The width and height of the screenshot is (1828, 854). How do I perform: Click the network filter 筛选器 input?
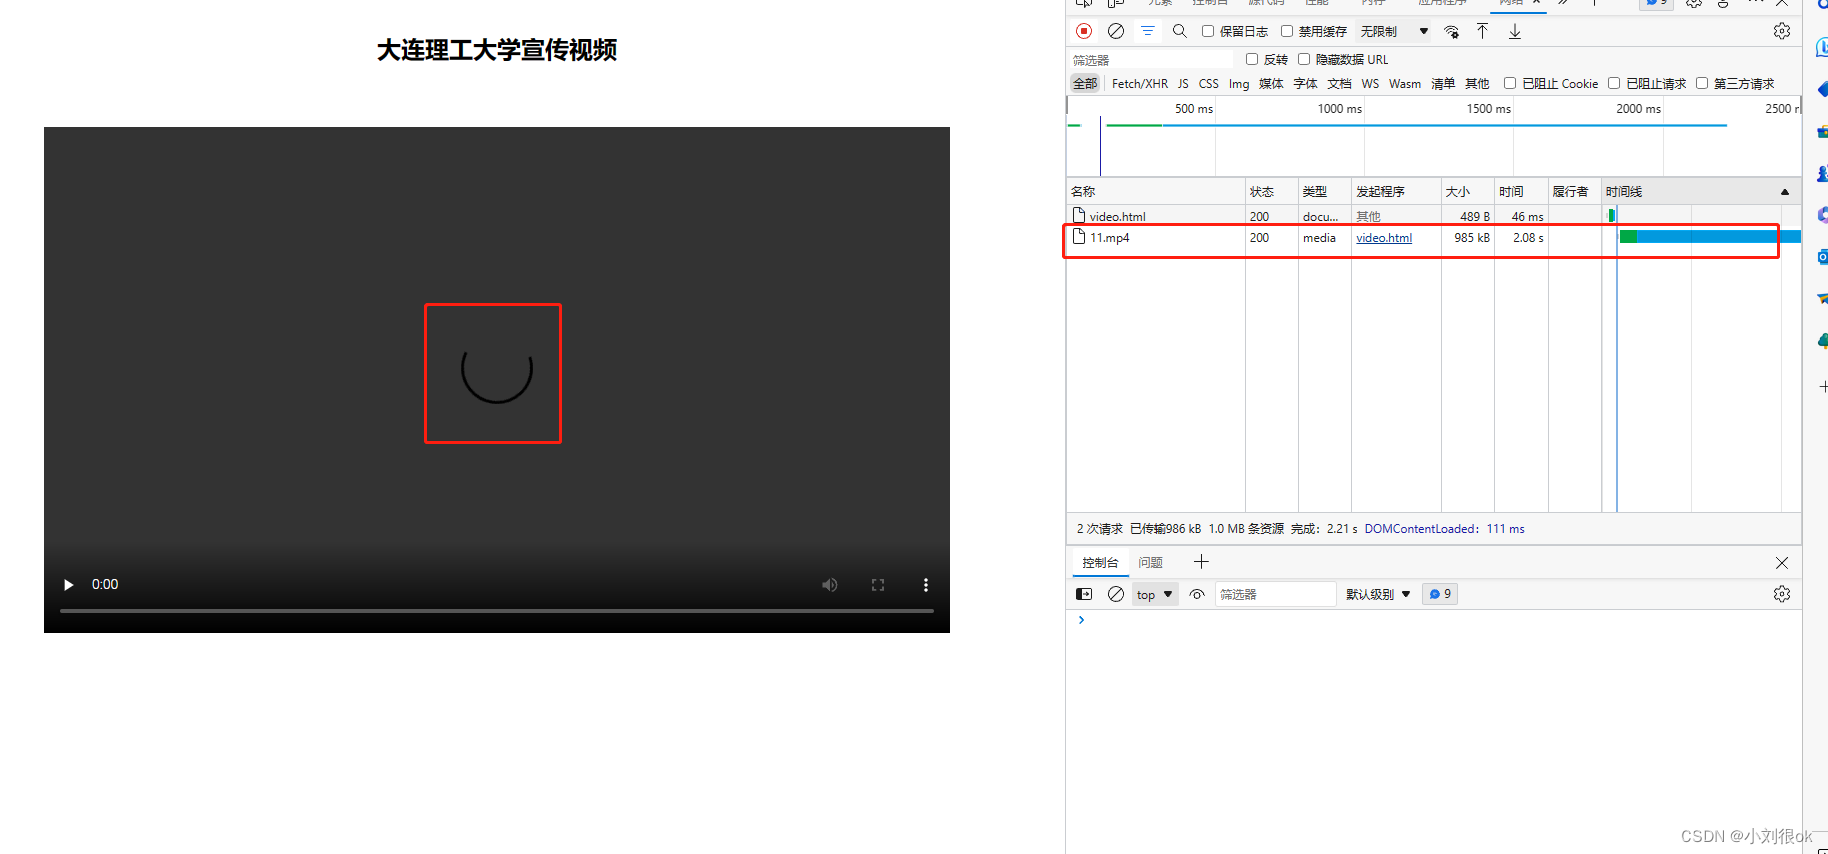coord(1150,60)
